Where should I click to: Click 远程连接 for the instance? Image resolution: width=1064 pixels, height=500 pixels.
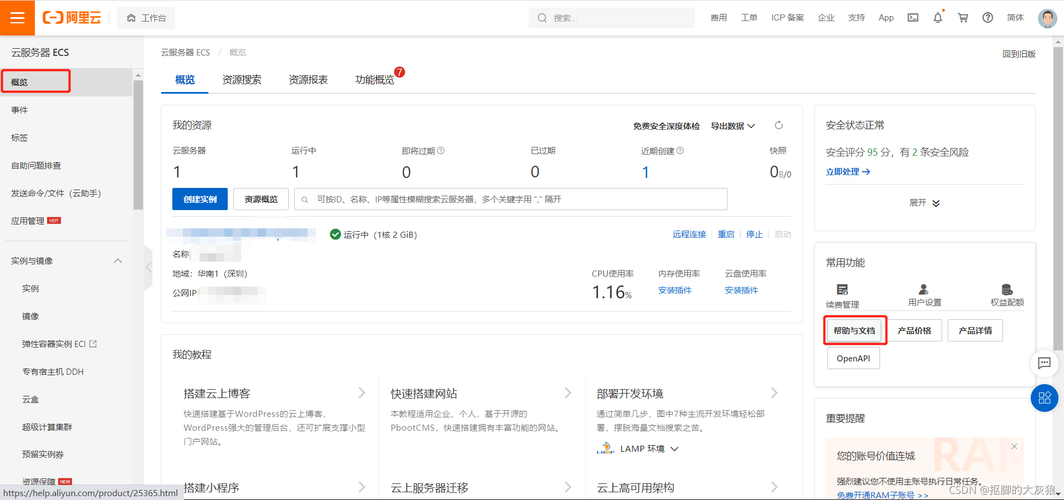[689, 234]
